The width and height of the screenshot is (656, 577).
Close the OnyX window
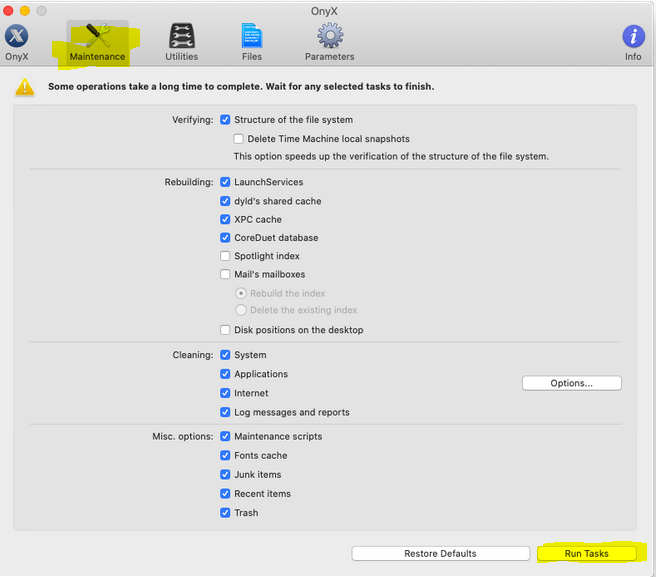(8, 10)
